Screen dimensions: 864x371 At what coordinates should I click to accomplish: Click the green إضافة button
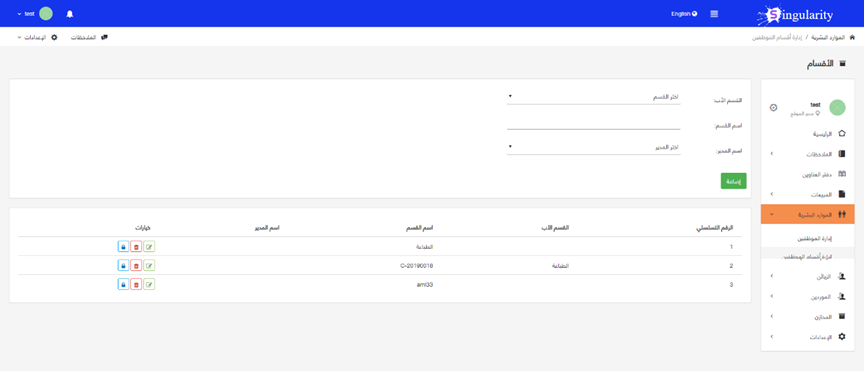733,181
